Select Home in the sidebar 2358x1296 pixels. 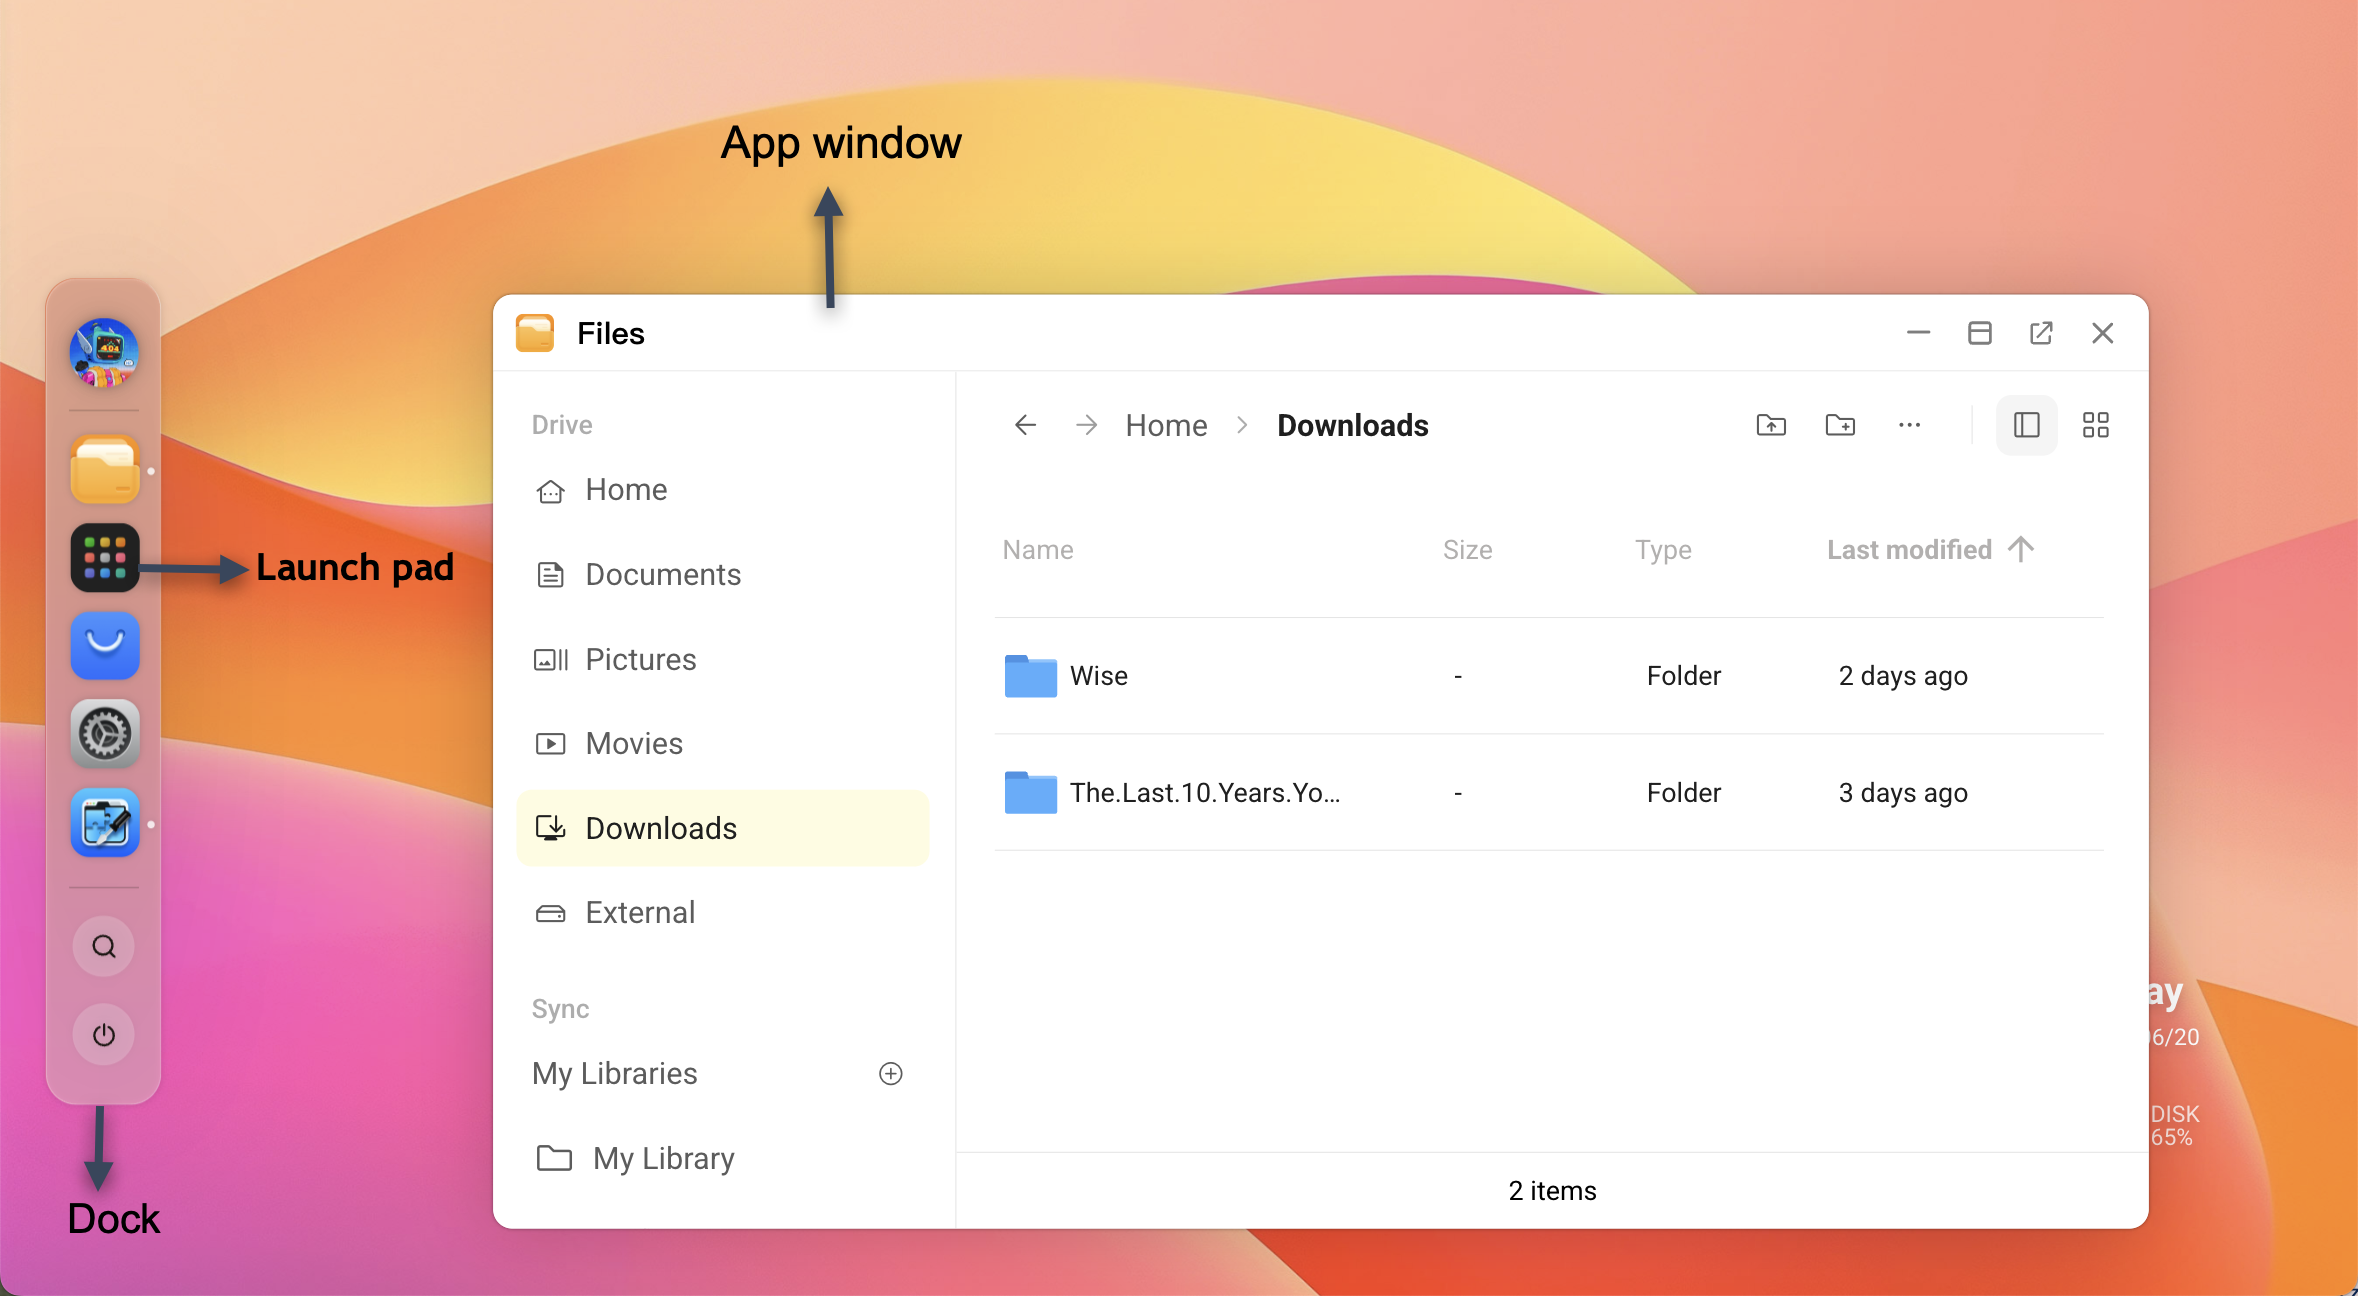723,490
